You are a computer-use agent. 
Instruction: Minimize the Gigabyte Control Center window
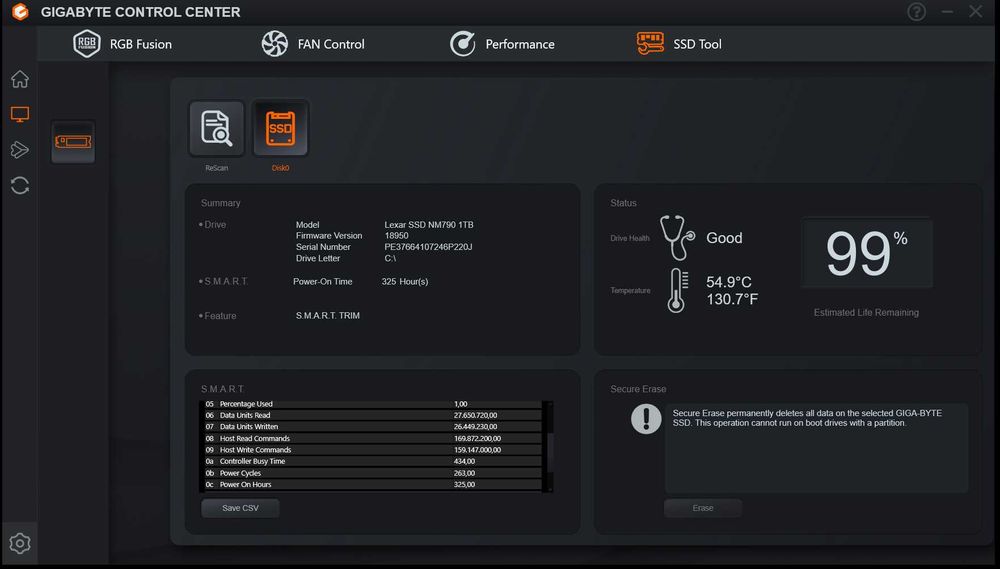point(947,11)
